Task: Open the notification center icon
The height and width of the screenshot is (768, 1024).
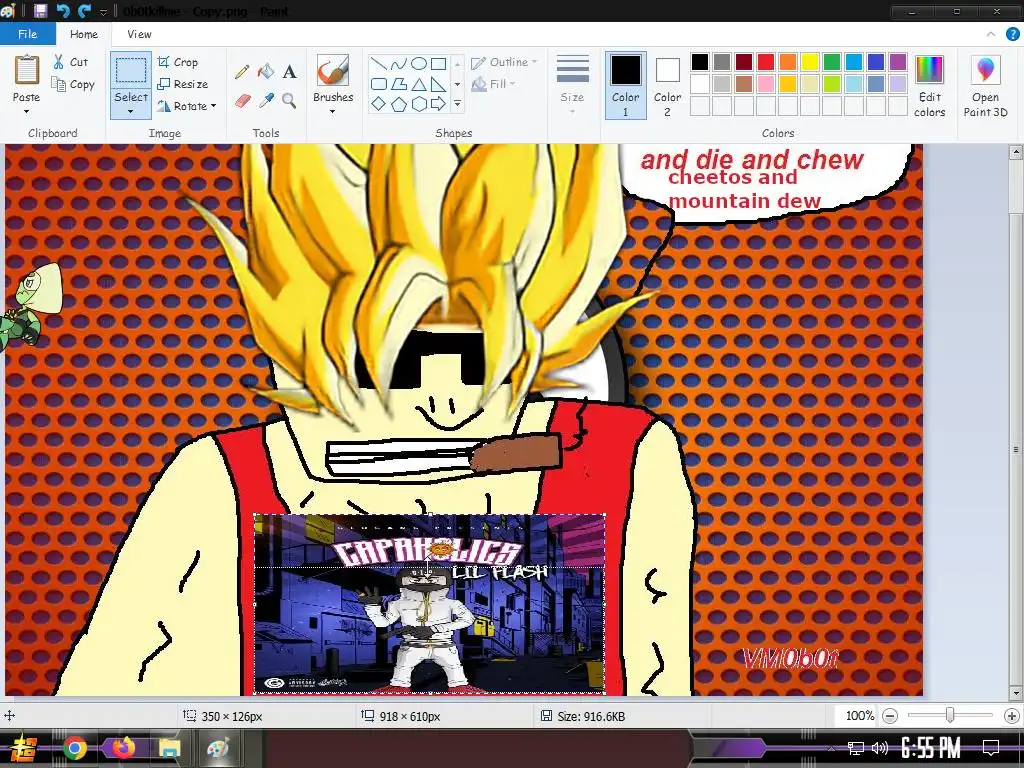Action: pos(991,748)
